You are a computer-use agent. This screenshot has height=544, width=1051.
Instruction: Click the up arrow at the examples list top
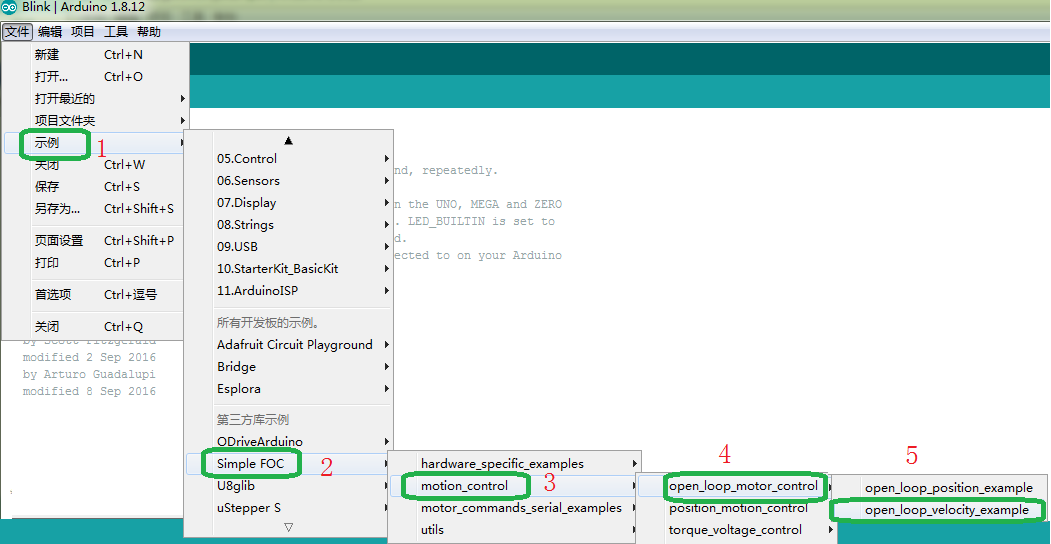[288, 141]
